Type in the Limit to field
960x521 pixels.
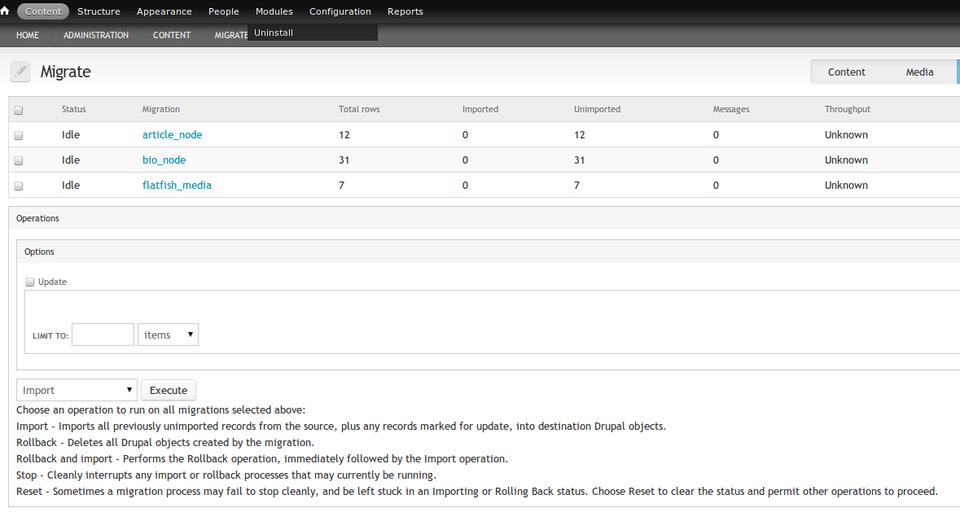(103, 335)
